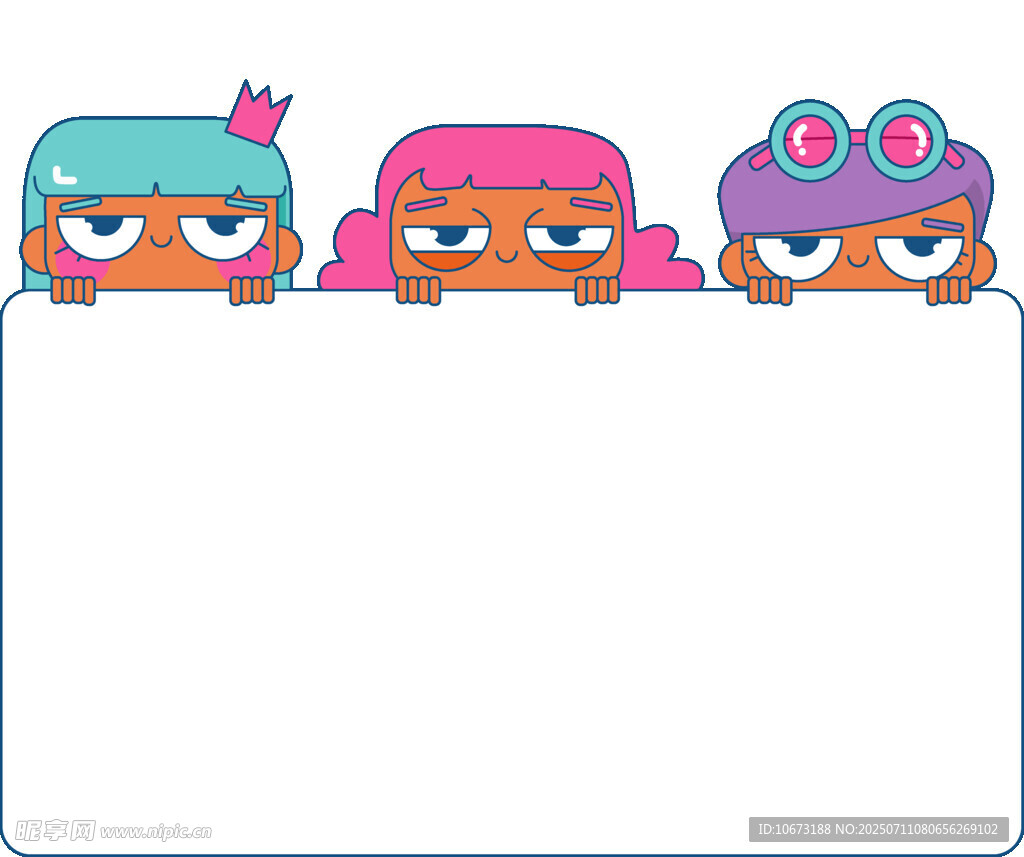The height and width of the screenshot is (857, 1024).
Task: Click the ID and NO label at bottom right
Action: pos(878,829)
